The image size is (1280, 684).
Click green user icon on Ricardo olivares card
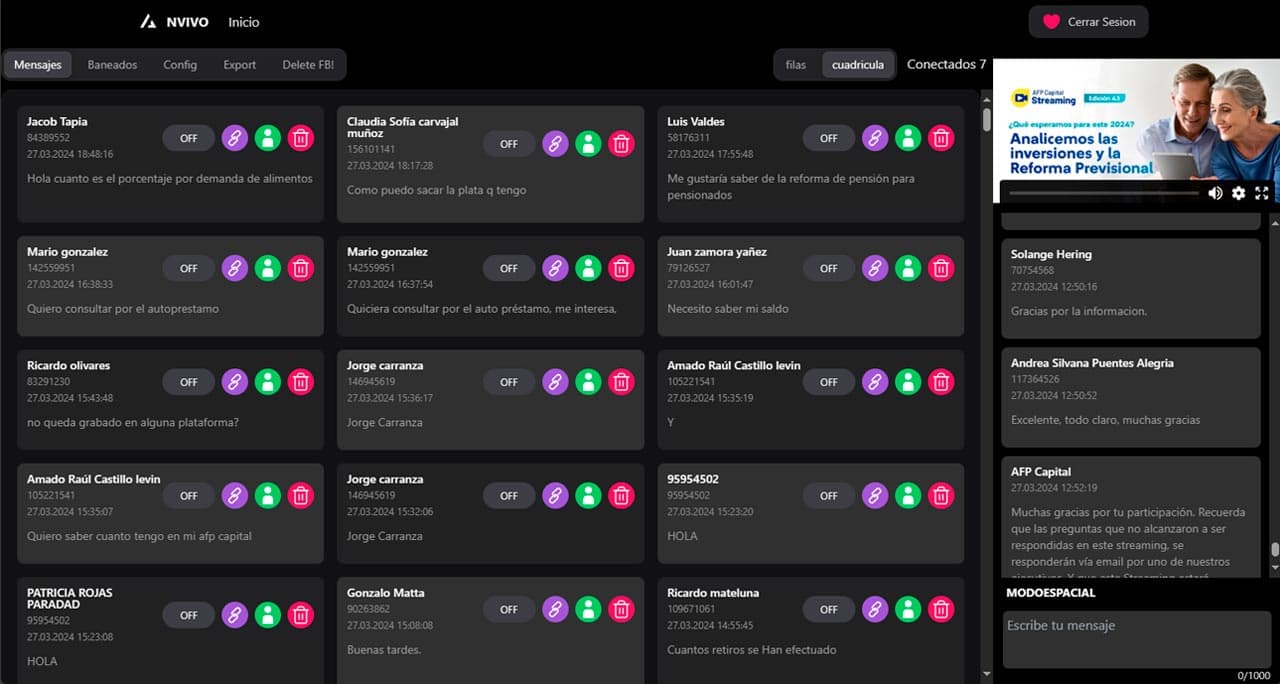tap(267, 382)
